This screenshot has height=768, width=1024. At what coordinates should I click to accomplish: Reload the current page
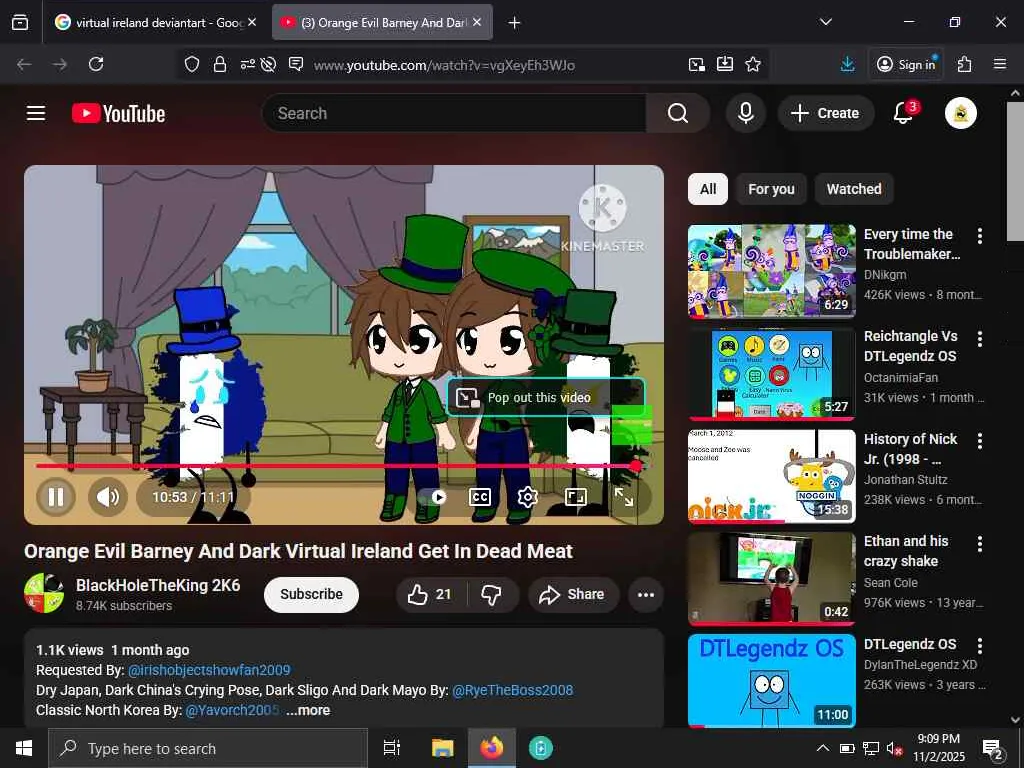[x=96, y=64]
